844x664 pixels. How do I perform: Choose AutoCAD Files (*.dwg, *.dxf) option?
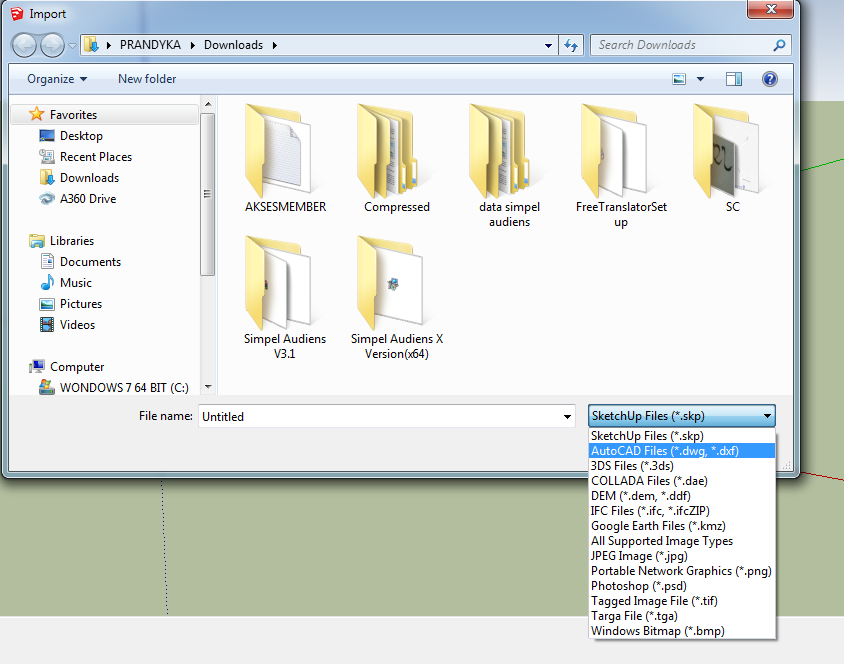(x=682, y=451)
